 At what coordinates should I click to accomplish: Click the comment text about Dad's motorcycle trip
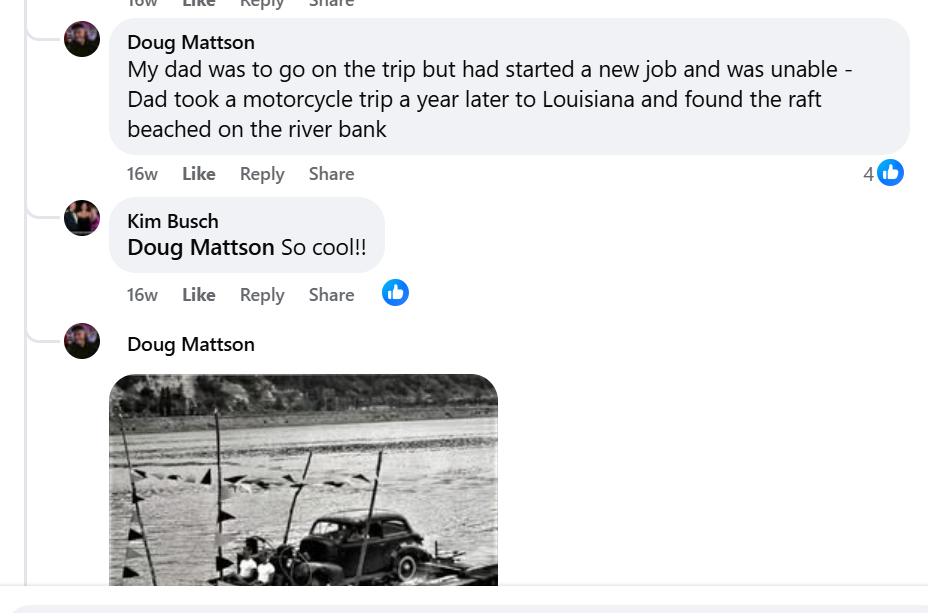(475, 100)
